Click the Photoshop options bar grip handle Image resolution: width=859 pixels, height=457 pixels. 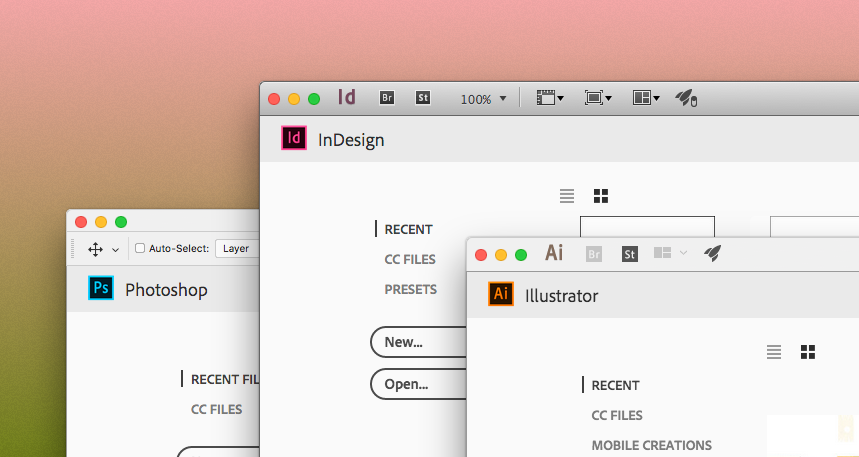coord(72,249)
